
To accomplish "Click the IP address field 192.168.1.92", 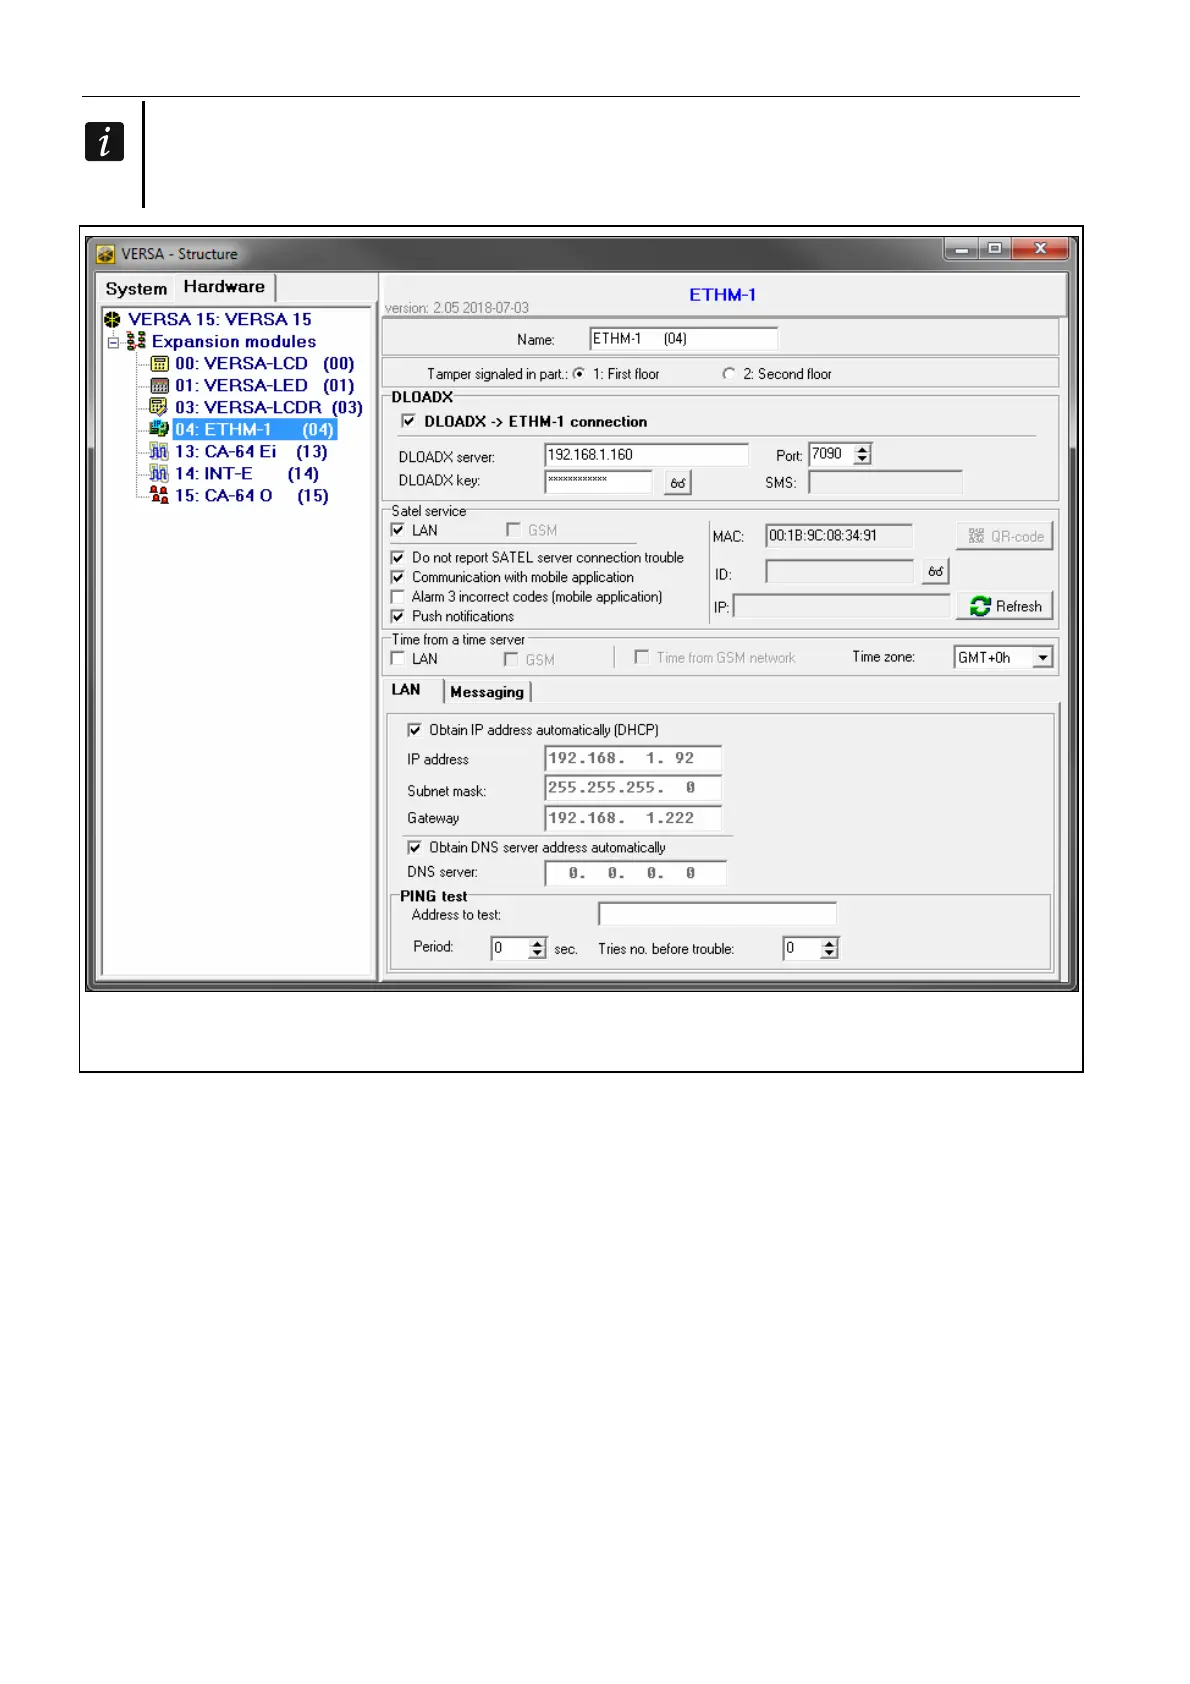I will point(633,759).
